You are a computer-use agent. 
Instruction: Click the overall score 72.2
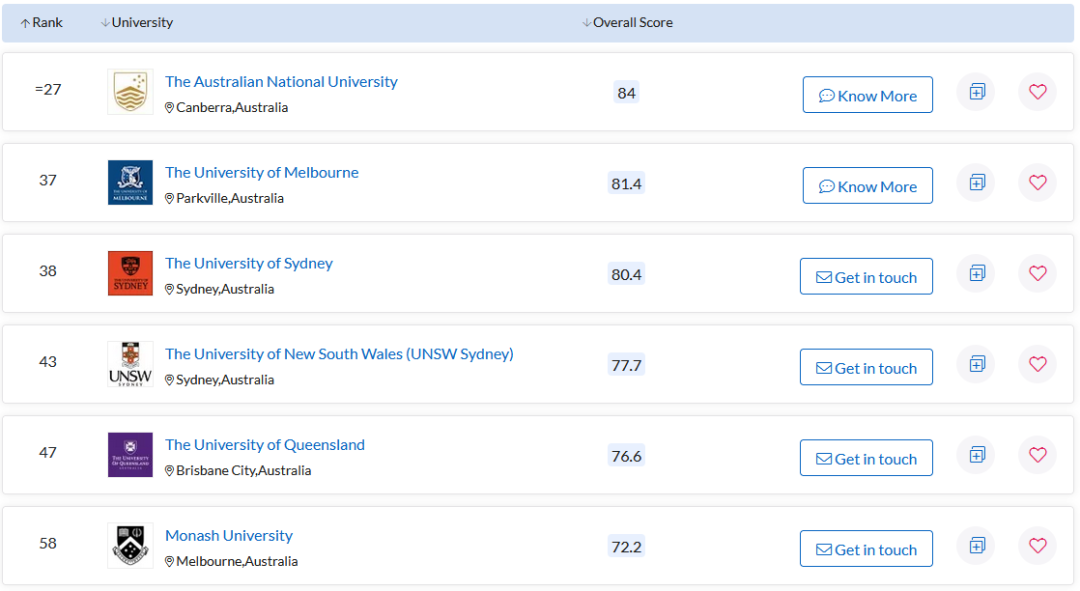coord(626,548)
